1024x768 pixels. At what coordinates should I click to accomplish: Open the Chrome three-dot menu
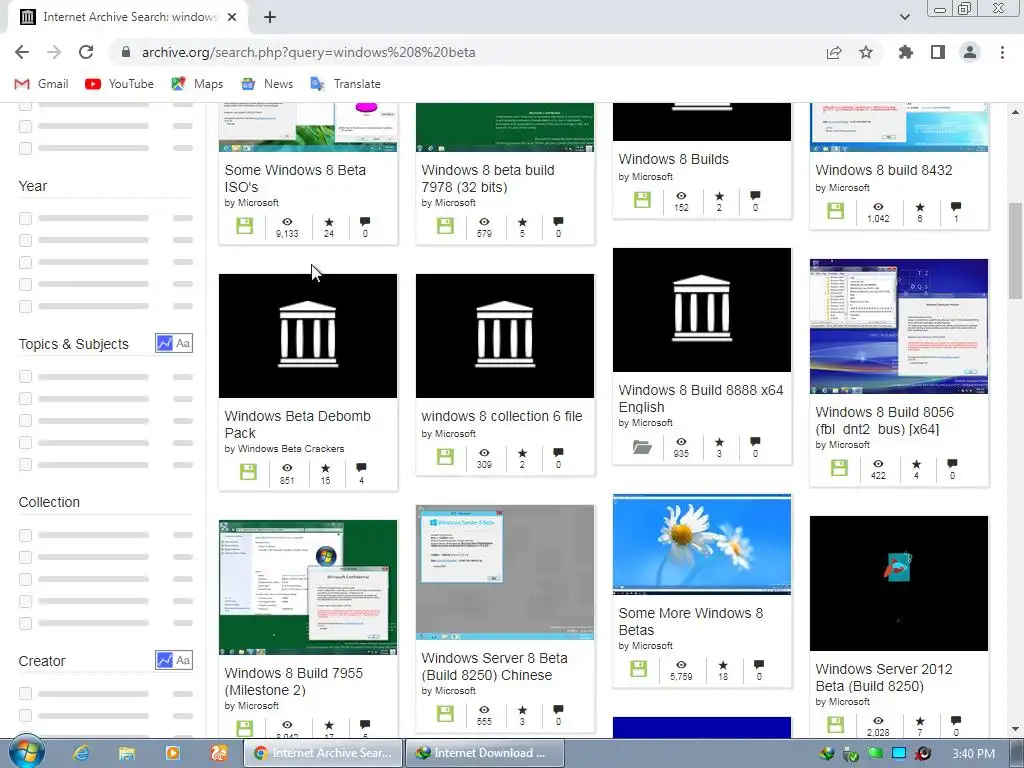pyautogui.click(x=1002, y=52)
